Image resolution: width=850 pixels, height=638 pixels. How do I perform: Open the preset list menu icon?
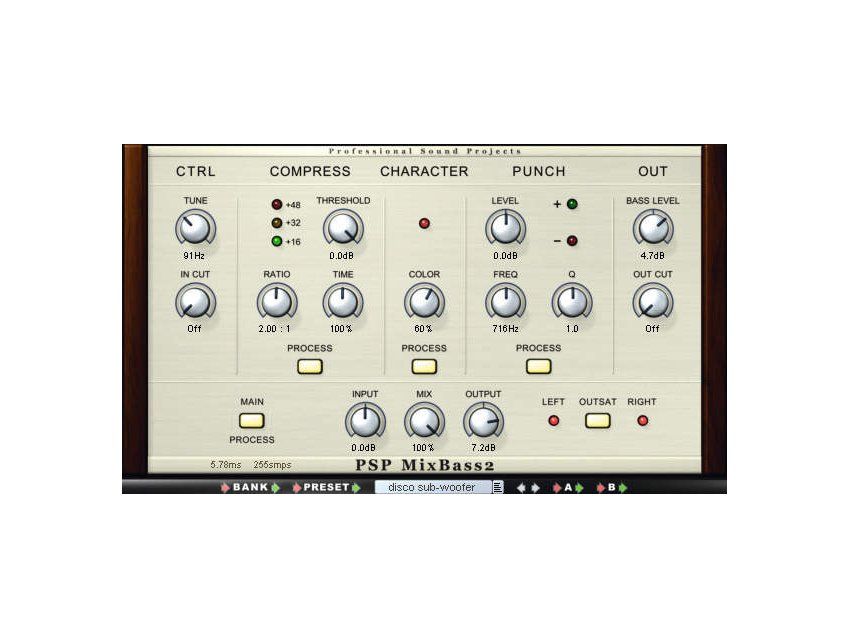click(498, 487)
